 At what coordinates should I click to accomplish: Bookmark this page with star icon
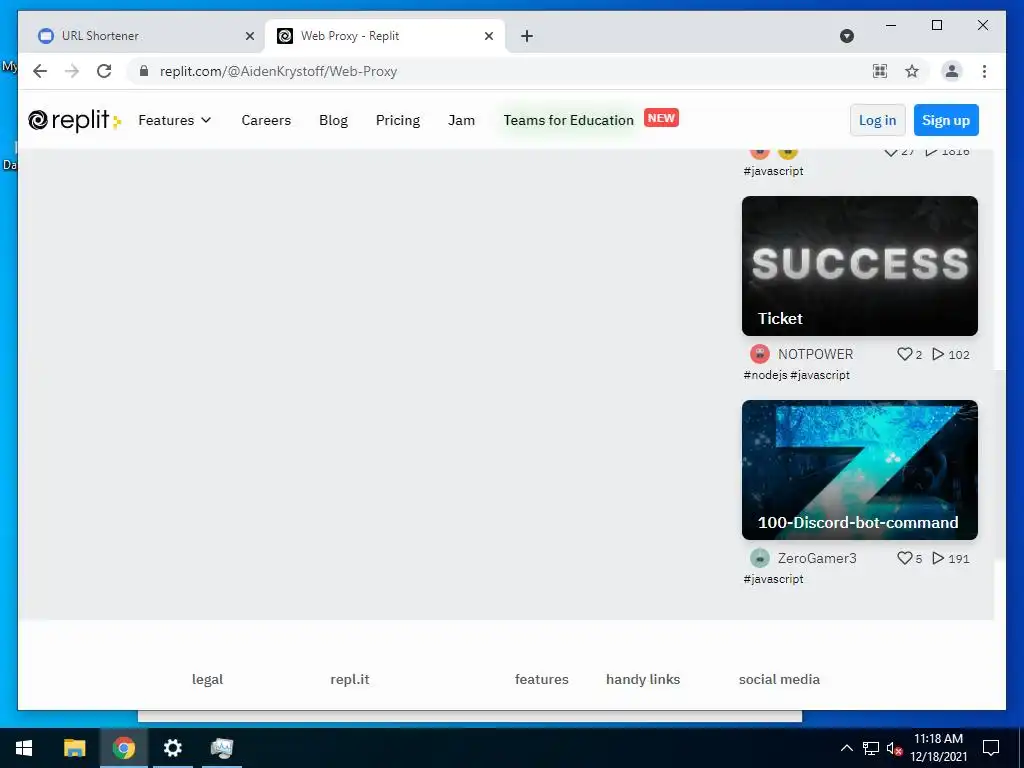912,71
